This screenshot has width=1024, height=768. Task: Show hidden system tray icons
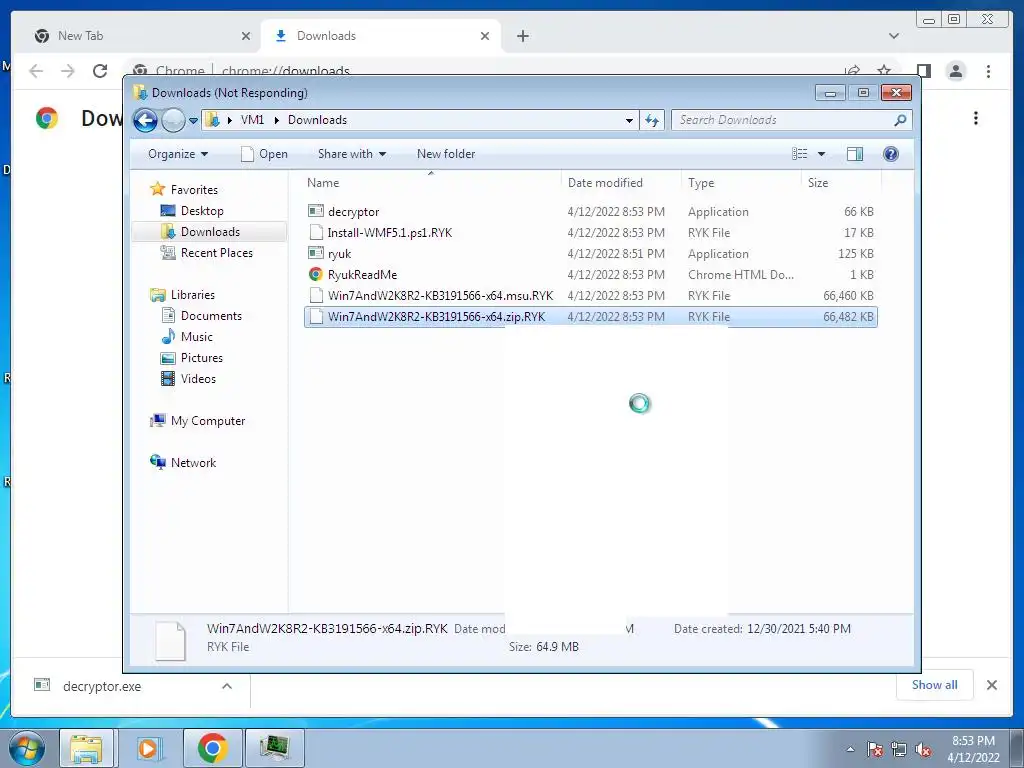850,749
